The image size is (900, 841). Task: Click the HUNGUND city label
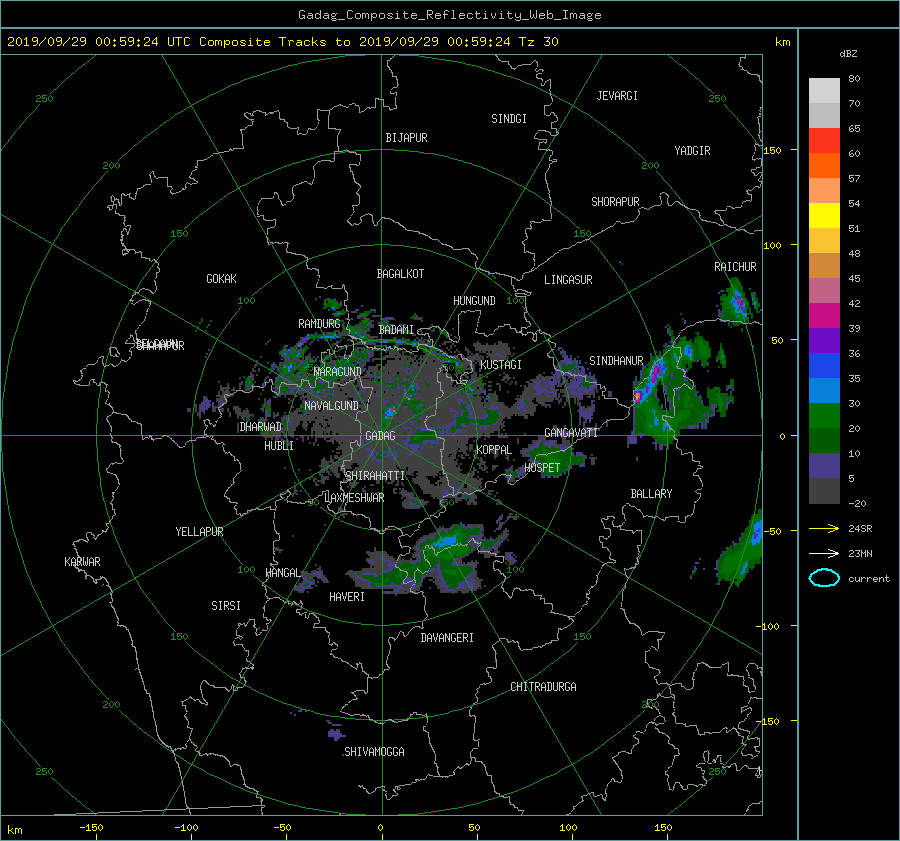(474, 301)
